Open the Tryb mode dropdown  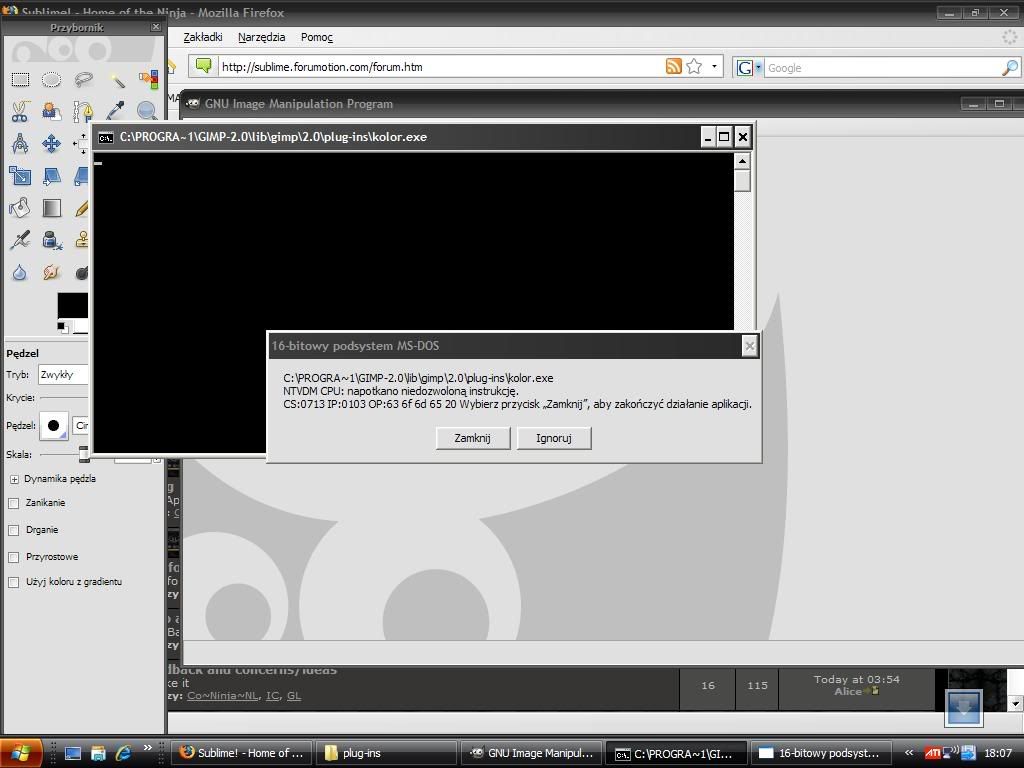pos(62,375)
